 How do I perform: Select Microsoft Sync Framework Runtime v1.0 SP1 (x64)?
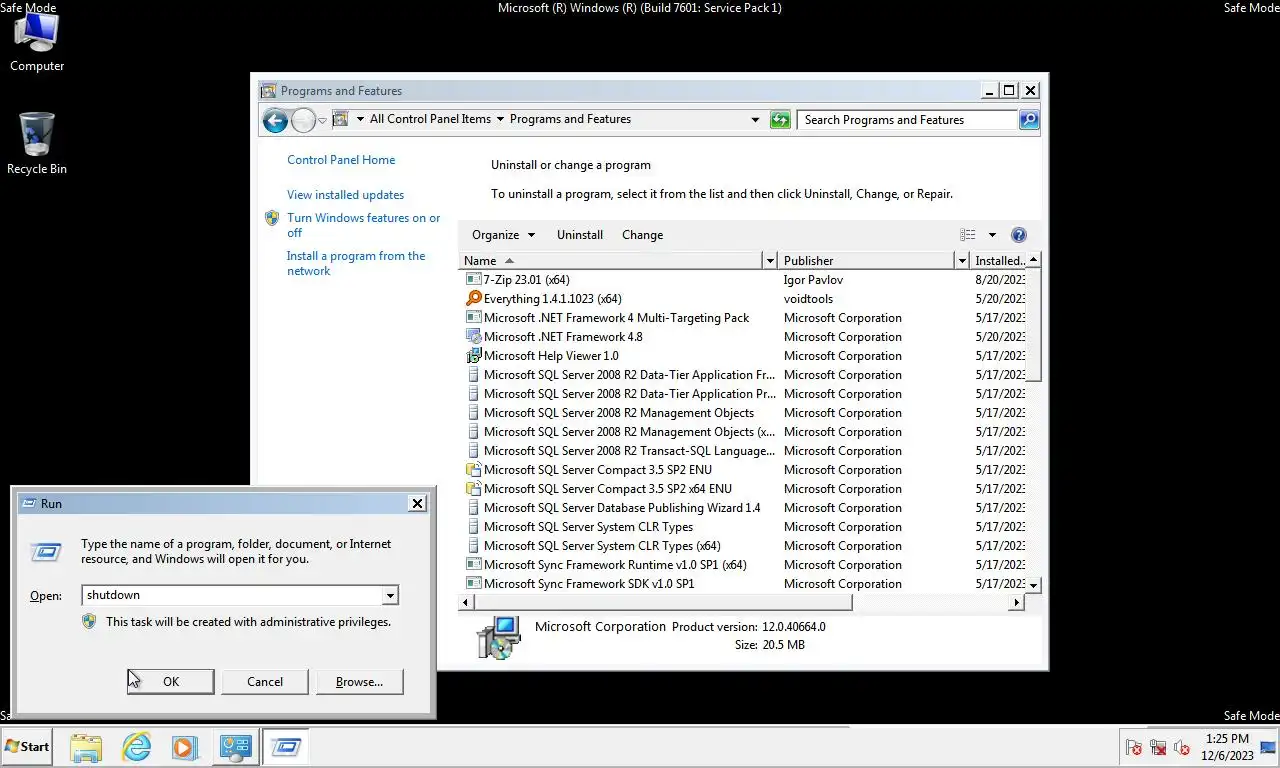coord(615,565)
